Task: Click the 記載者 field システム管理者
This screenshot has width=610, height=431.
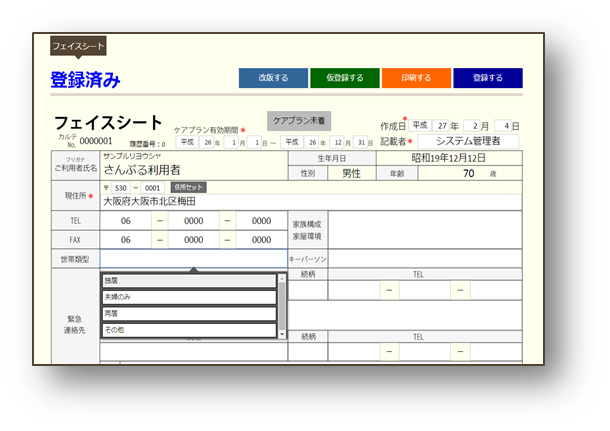Action: pyautogui.click(x=468, y=141)
